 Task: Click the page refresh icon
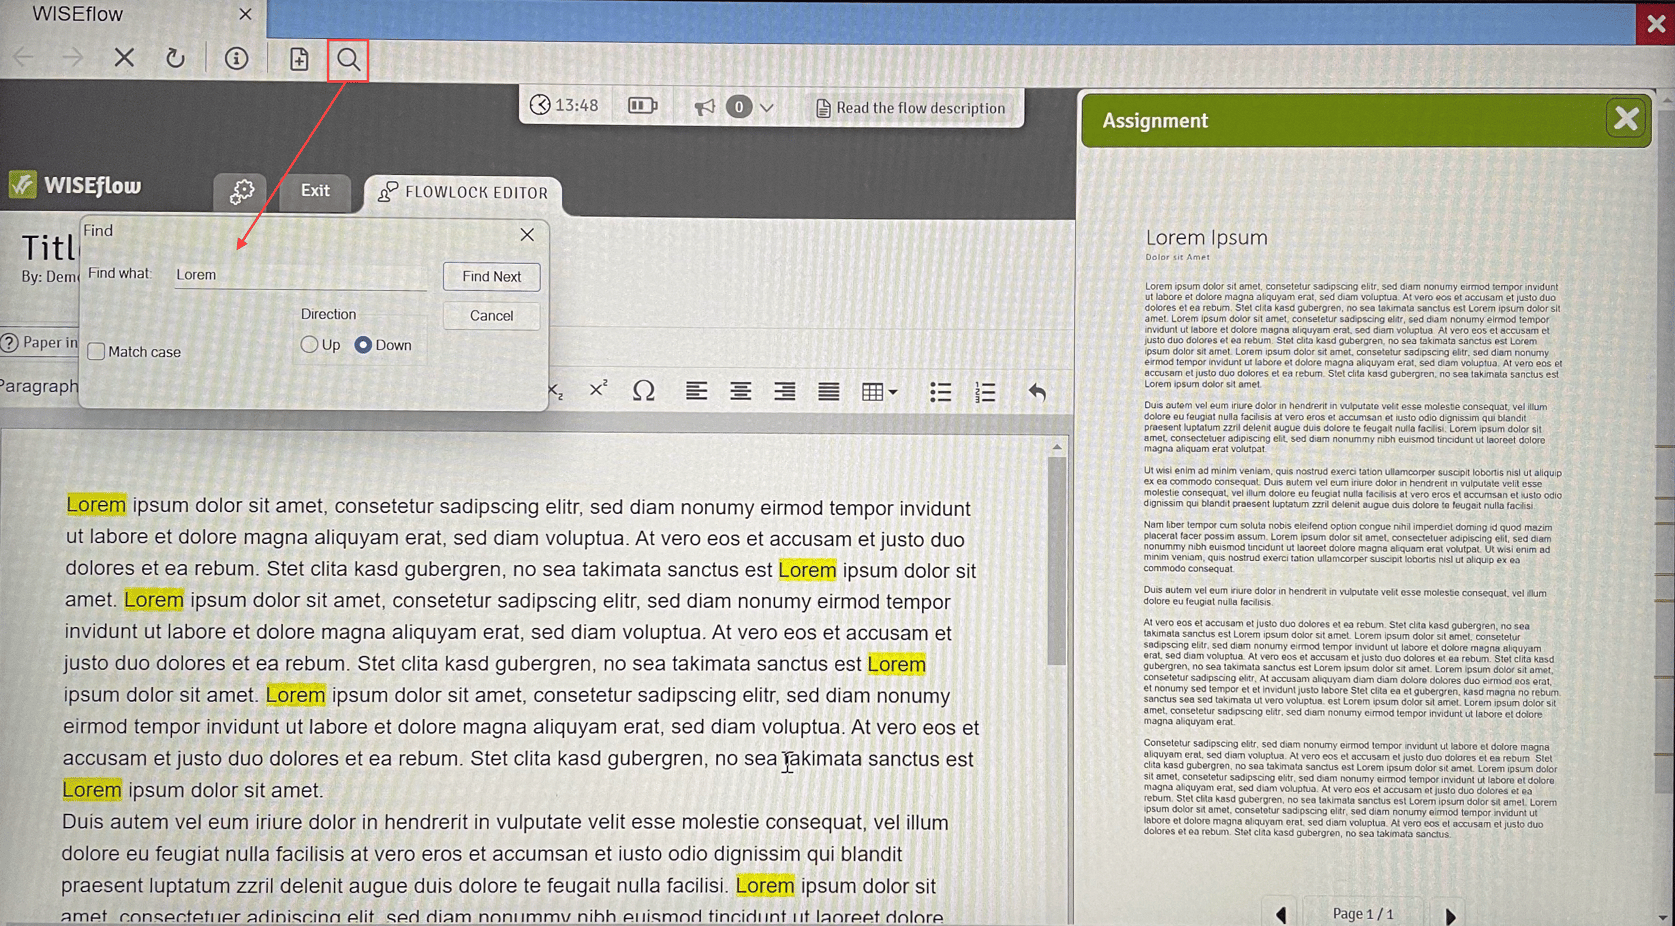tap(176, 58)
